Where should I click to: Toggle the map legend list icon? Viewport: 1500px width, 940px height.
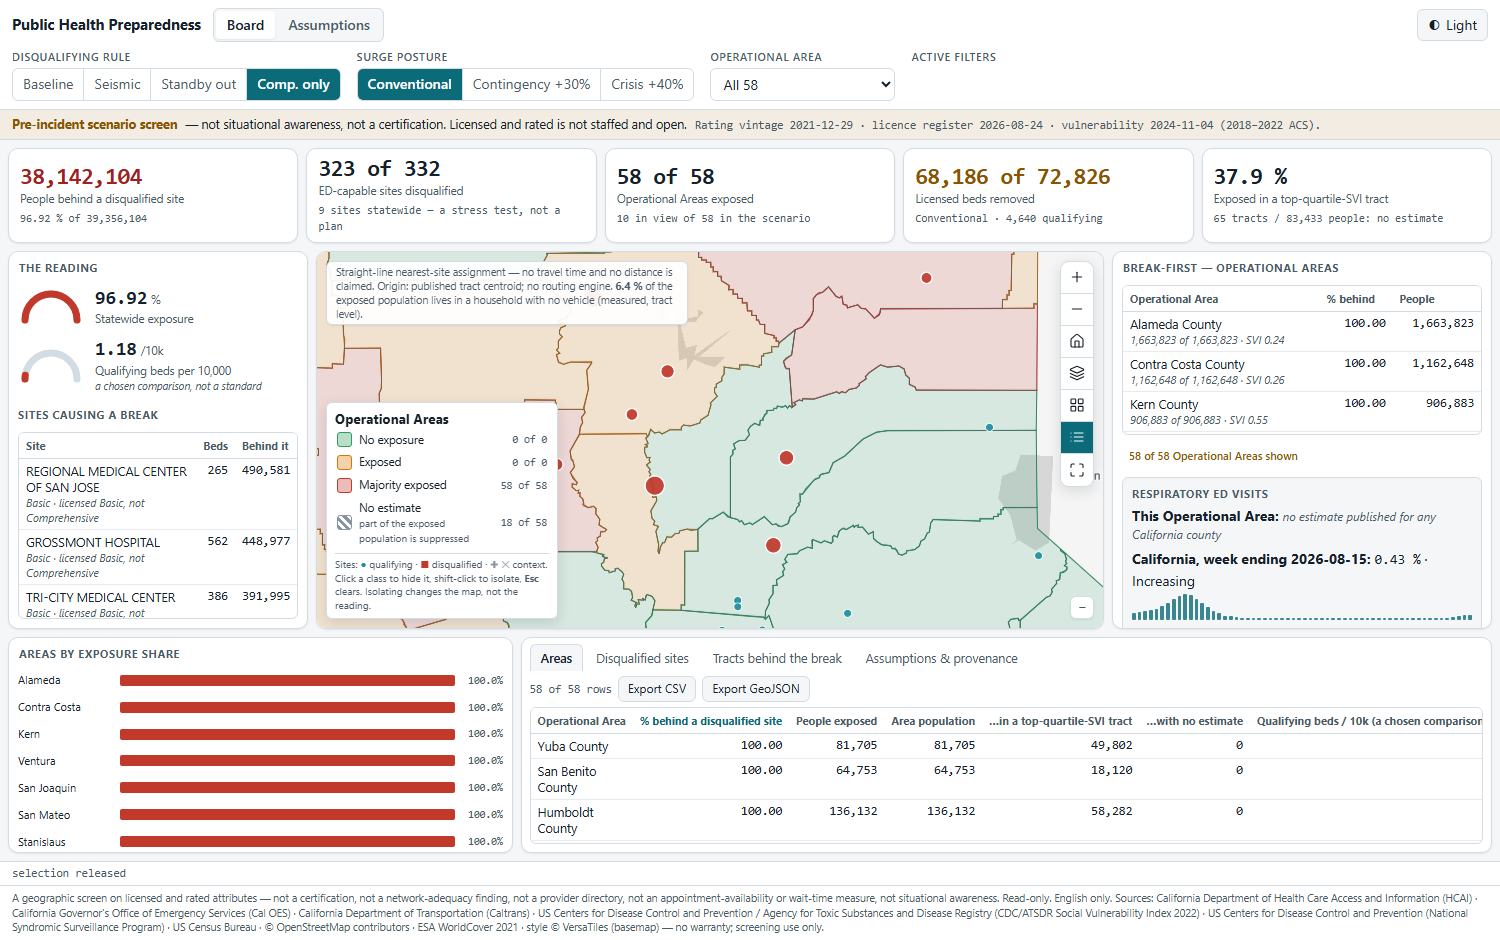click(x=1077, y=437)
